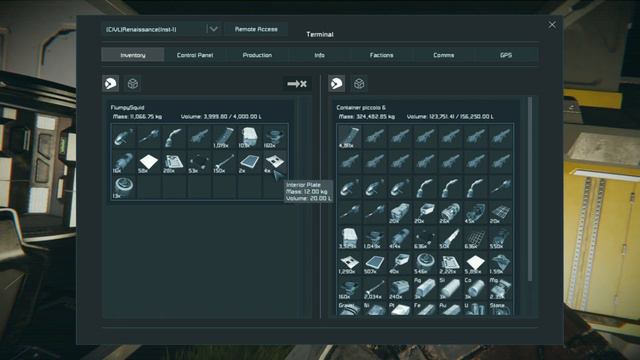
Task: Select the Stone stack in container
Action: pyautogui.click(x=501, y=309)
